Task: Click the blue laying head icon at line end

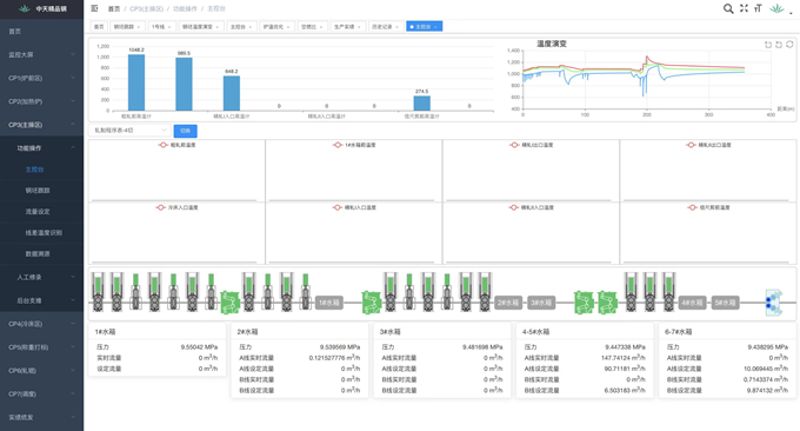Action: 773,302
